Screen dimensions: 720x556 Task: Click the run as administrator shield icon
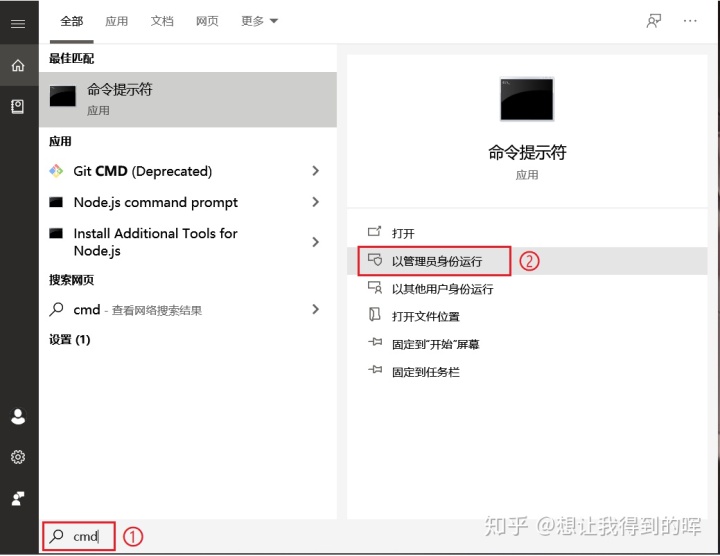click(x=375, y=260)
